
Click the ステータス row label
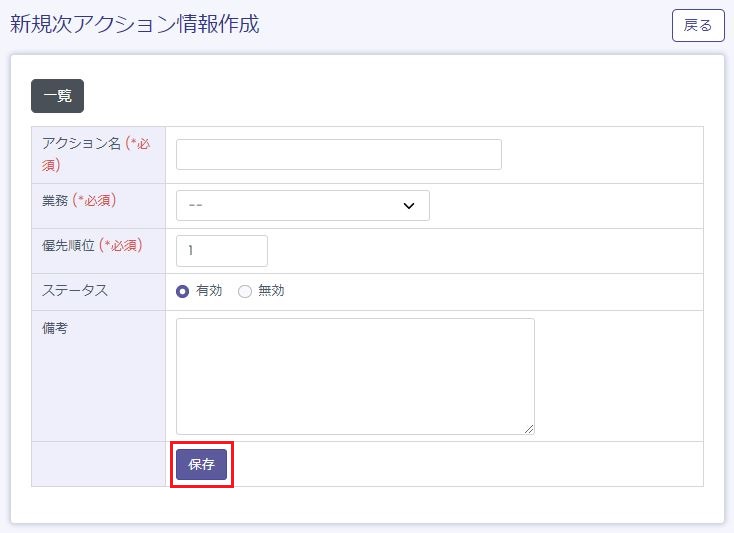(x=75, y=290)
